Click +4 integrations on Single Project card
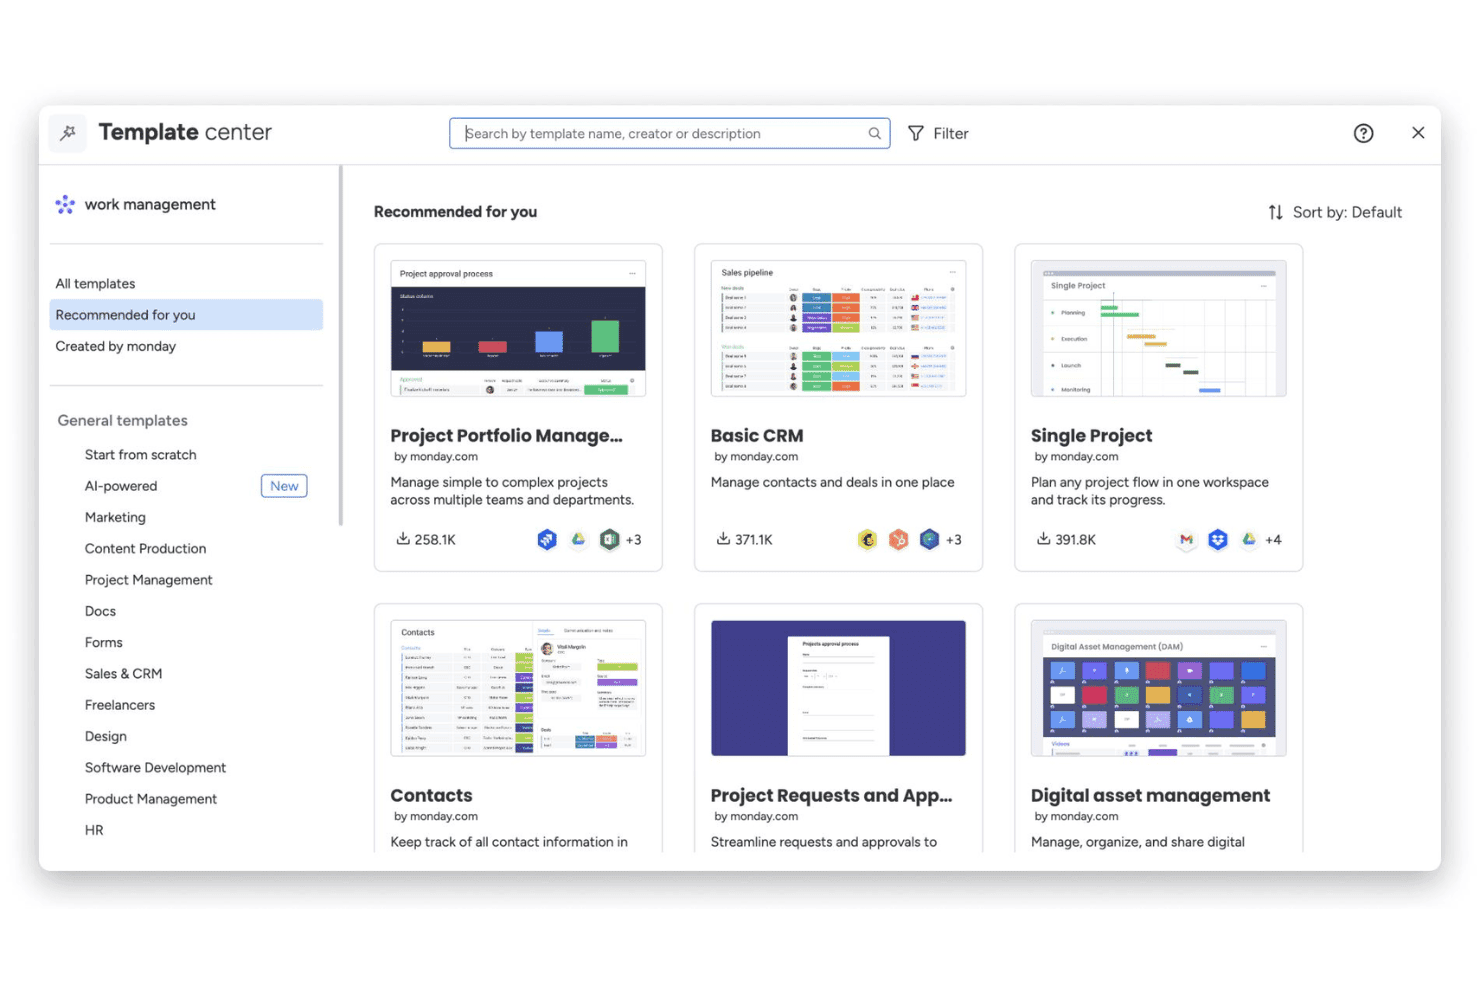This screenshot has width=1480, height=987. coord(1273,540)
